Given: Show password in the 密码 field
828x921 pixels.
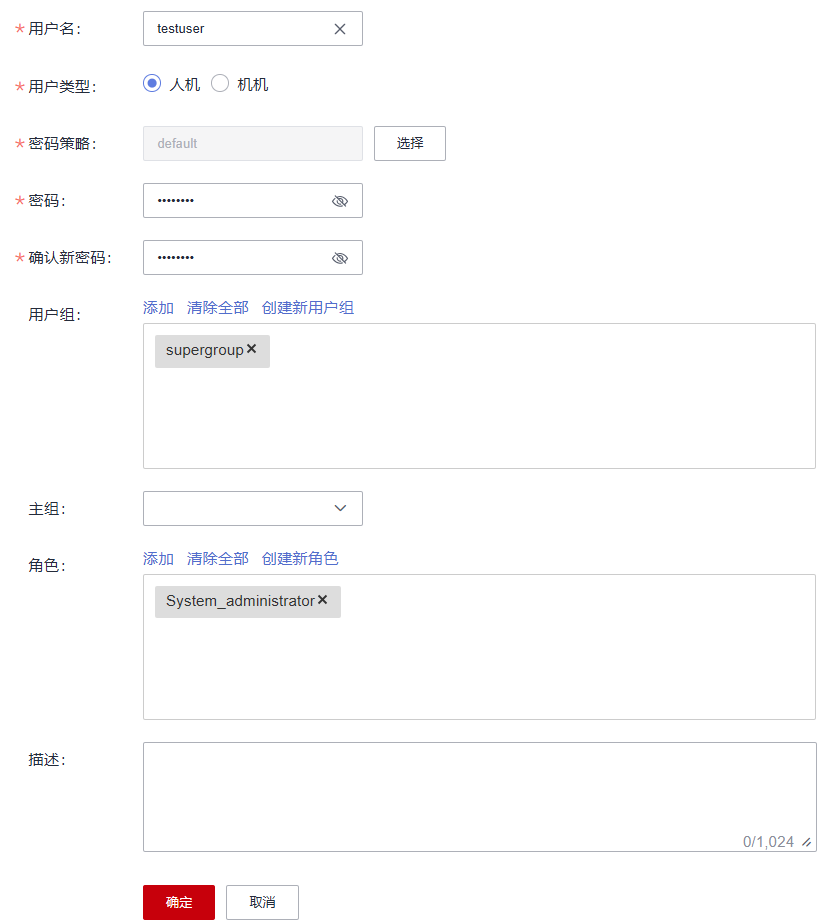Looking at the screenshot, I should point(339,201).
